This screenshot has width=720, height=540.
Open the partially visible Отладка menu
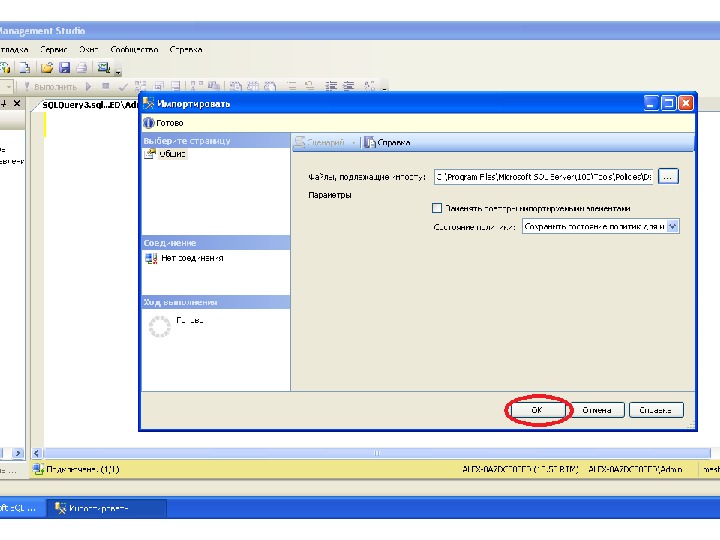[14, 50]
